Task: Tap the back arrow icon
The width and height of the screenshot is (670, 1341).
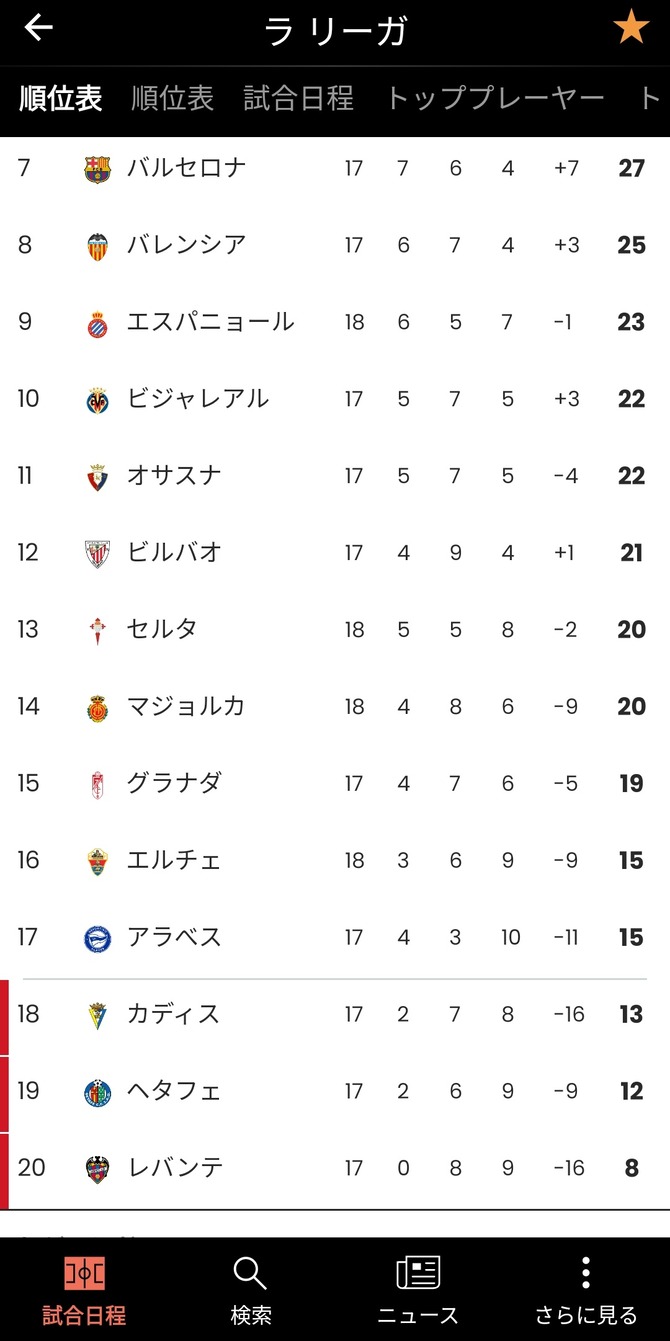Action: 38,28
